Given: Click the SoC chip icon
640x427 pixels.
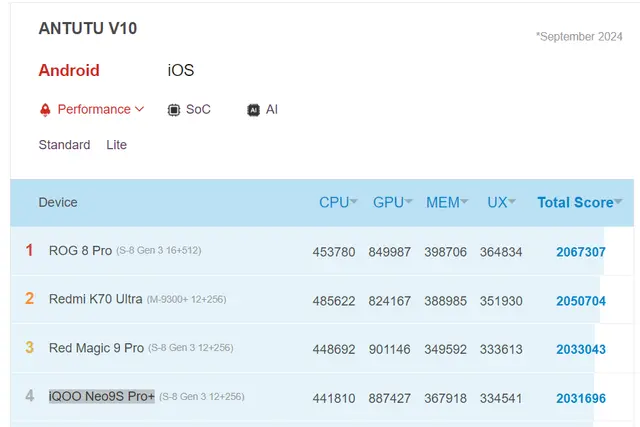Looking at the screenshot, I should coord(174,110).
